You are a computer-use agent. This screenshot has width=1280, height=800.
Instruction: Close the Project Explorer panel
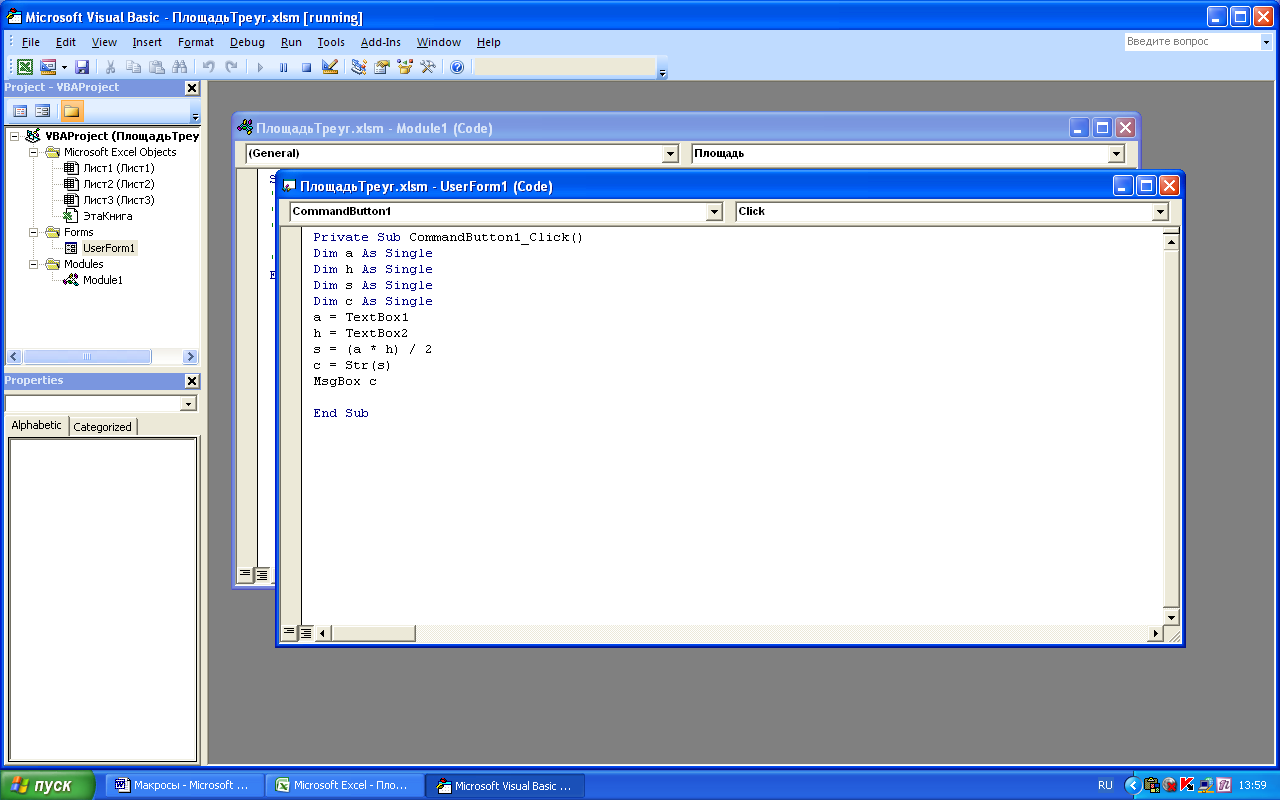point(192,88)
